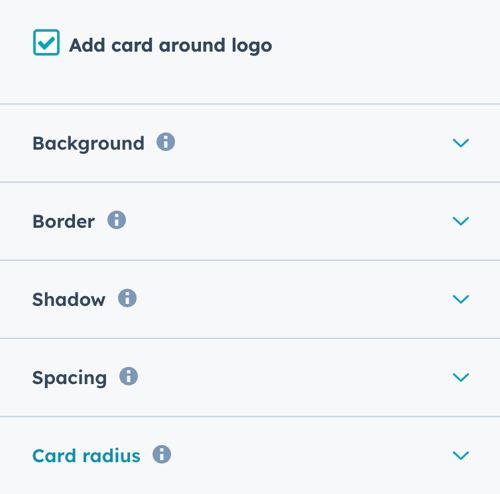Open the info icon next to Spacing
Screen dimensions: 500x494
[x=129, y=376]
